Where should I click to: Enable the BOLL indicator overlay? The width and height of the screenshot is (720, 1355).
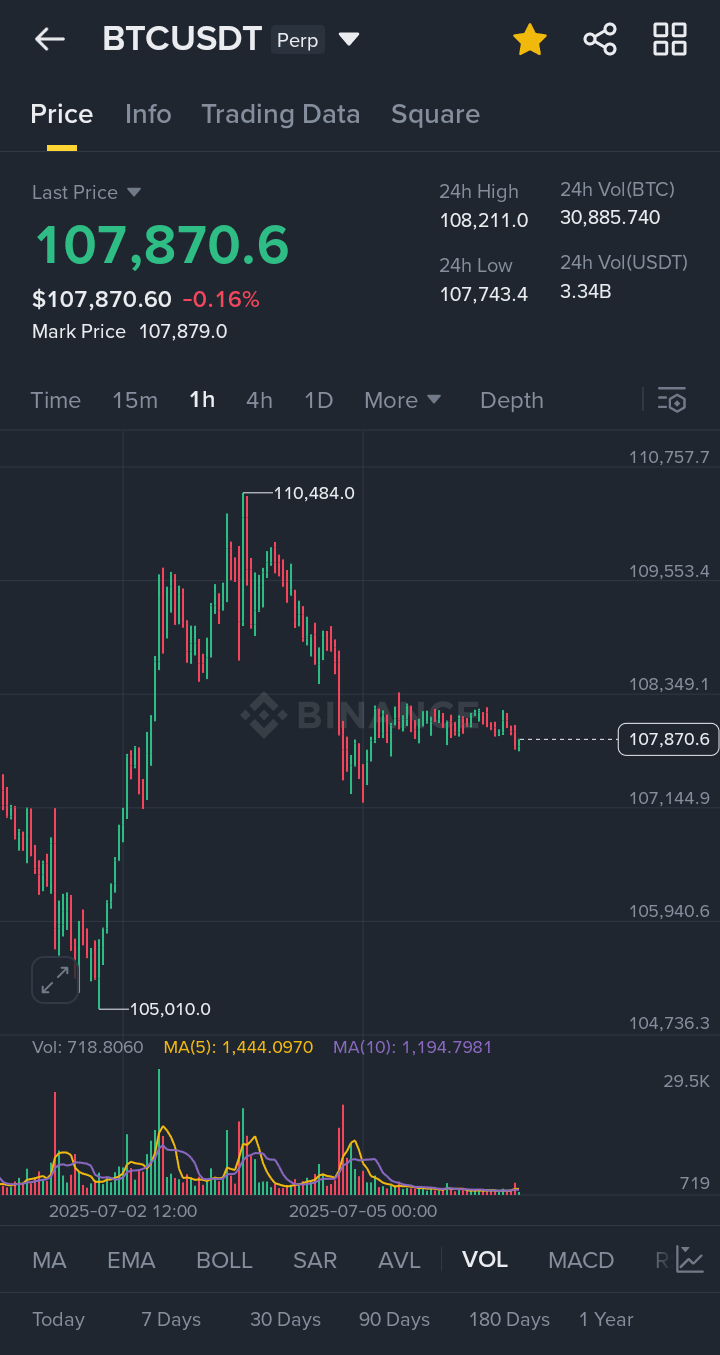pyautogui.click(x=224, y=1260)
